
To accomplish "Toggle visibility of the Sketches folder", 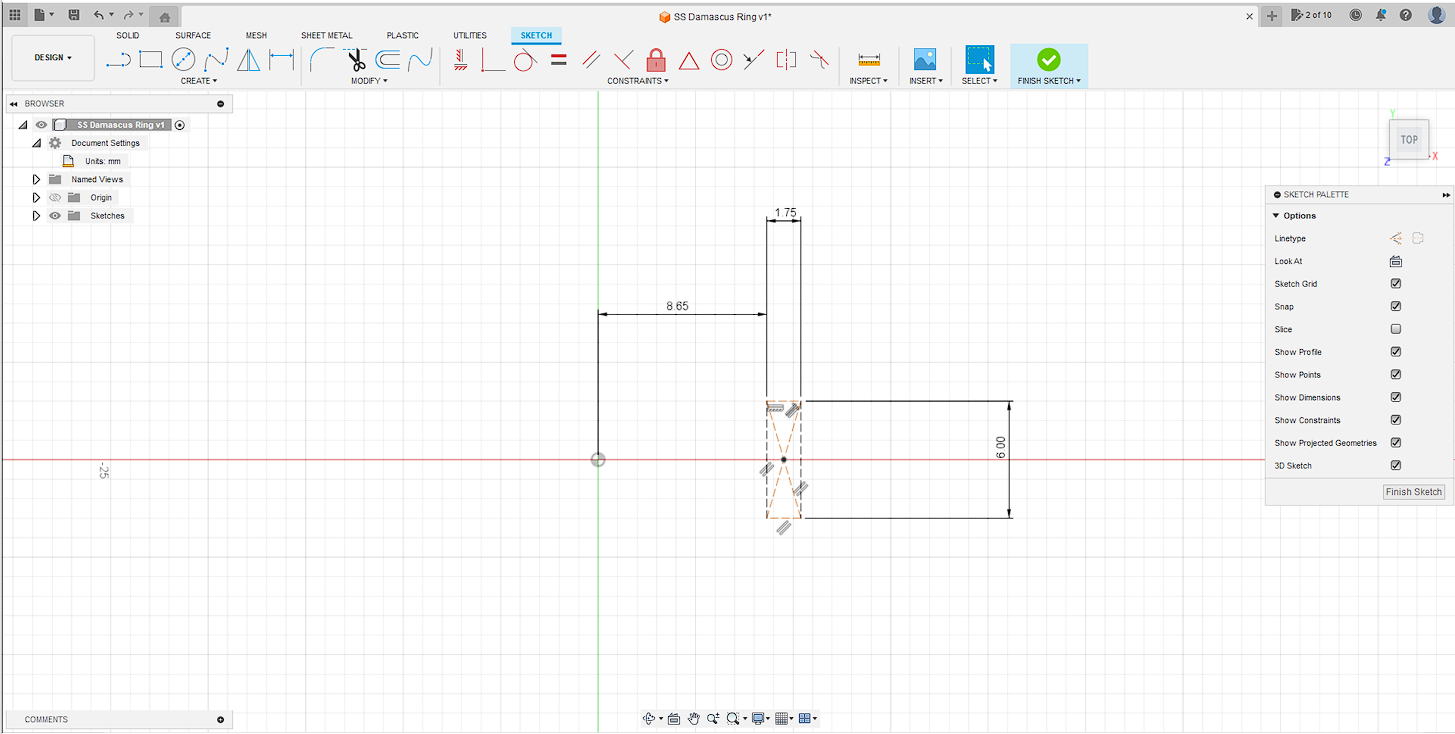I will pyautogui.click(x=55, y=216).
